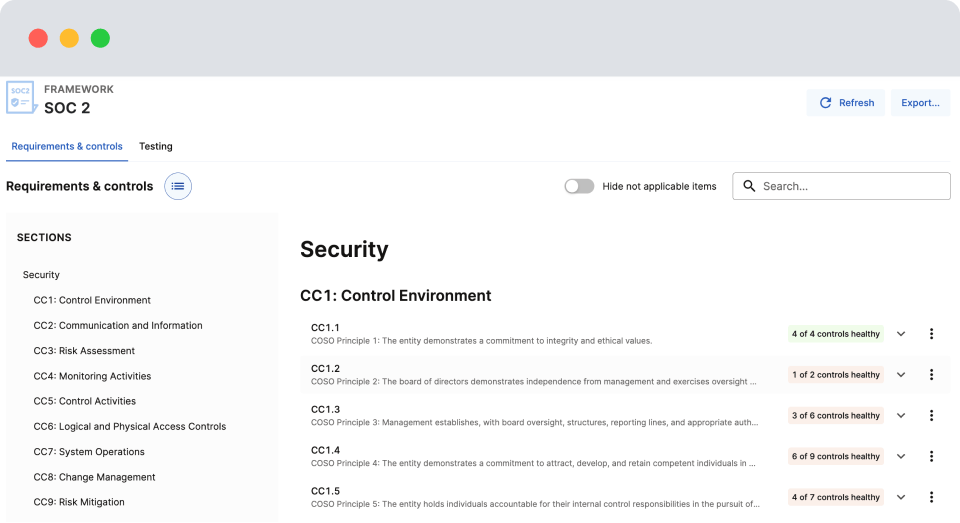Toggle Hide not applicable items switch
960x523 pixels.
[x=579, y=186]
